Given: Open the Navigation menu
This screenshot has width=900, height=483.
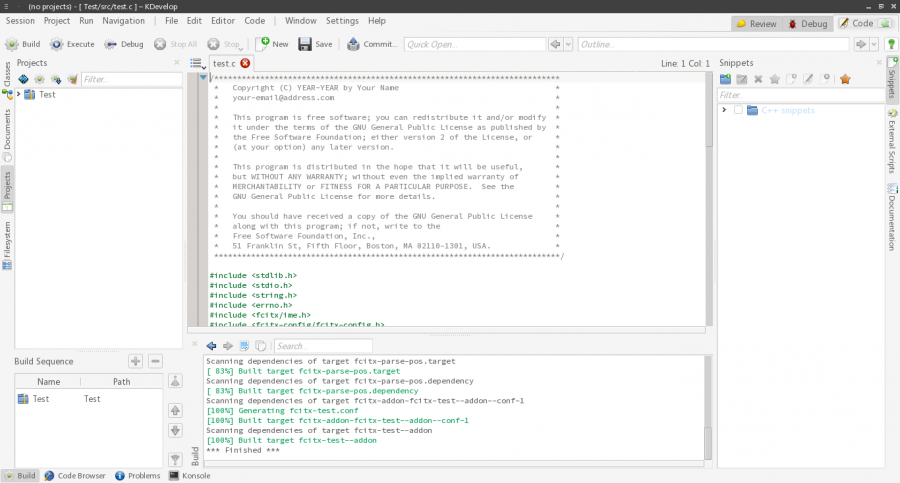Looking at the screenshot, I should (x=123, y=20).
